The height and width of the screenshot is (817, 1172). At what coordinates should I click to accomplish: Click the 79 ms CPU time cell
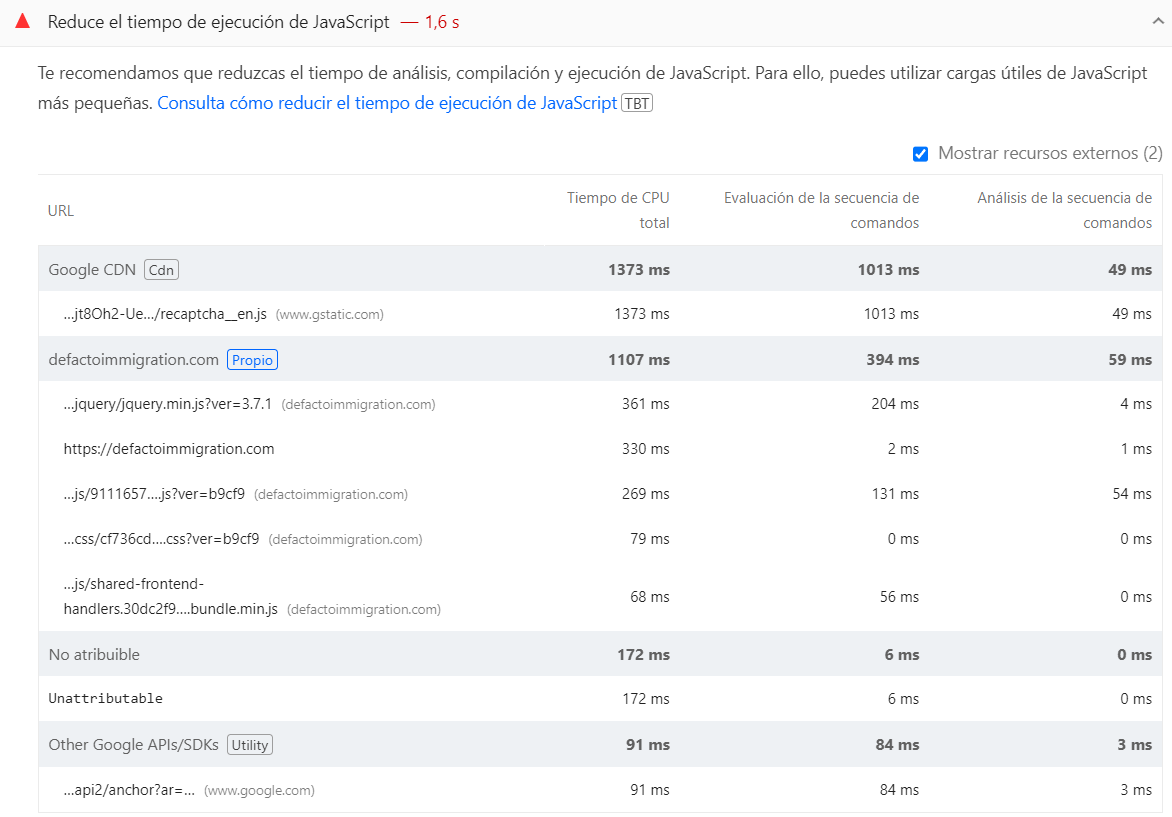coord(650,538)
